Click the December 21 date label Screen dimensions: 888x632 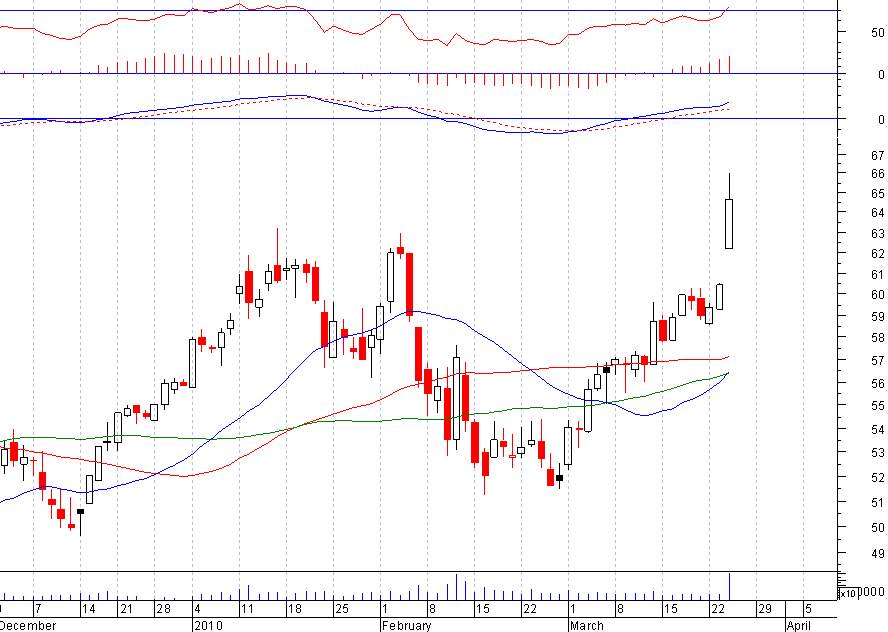(126, 609)
